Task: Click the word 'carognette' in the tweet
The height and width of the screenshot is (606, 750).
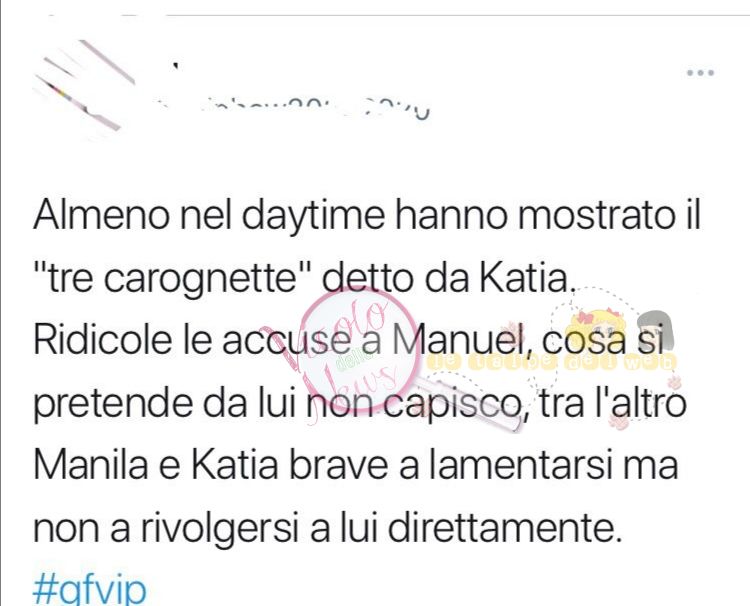Action: pyautogui.click(x=201, y=279)
